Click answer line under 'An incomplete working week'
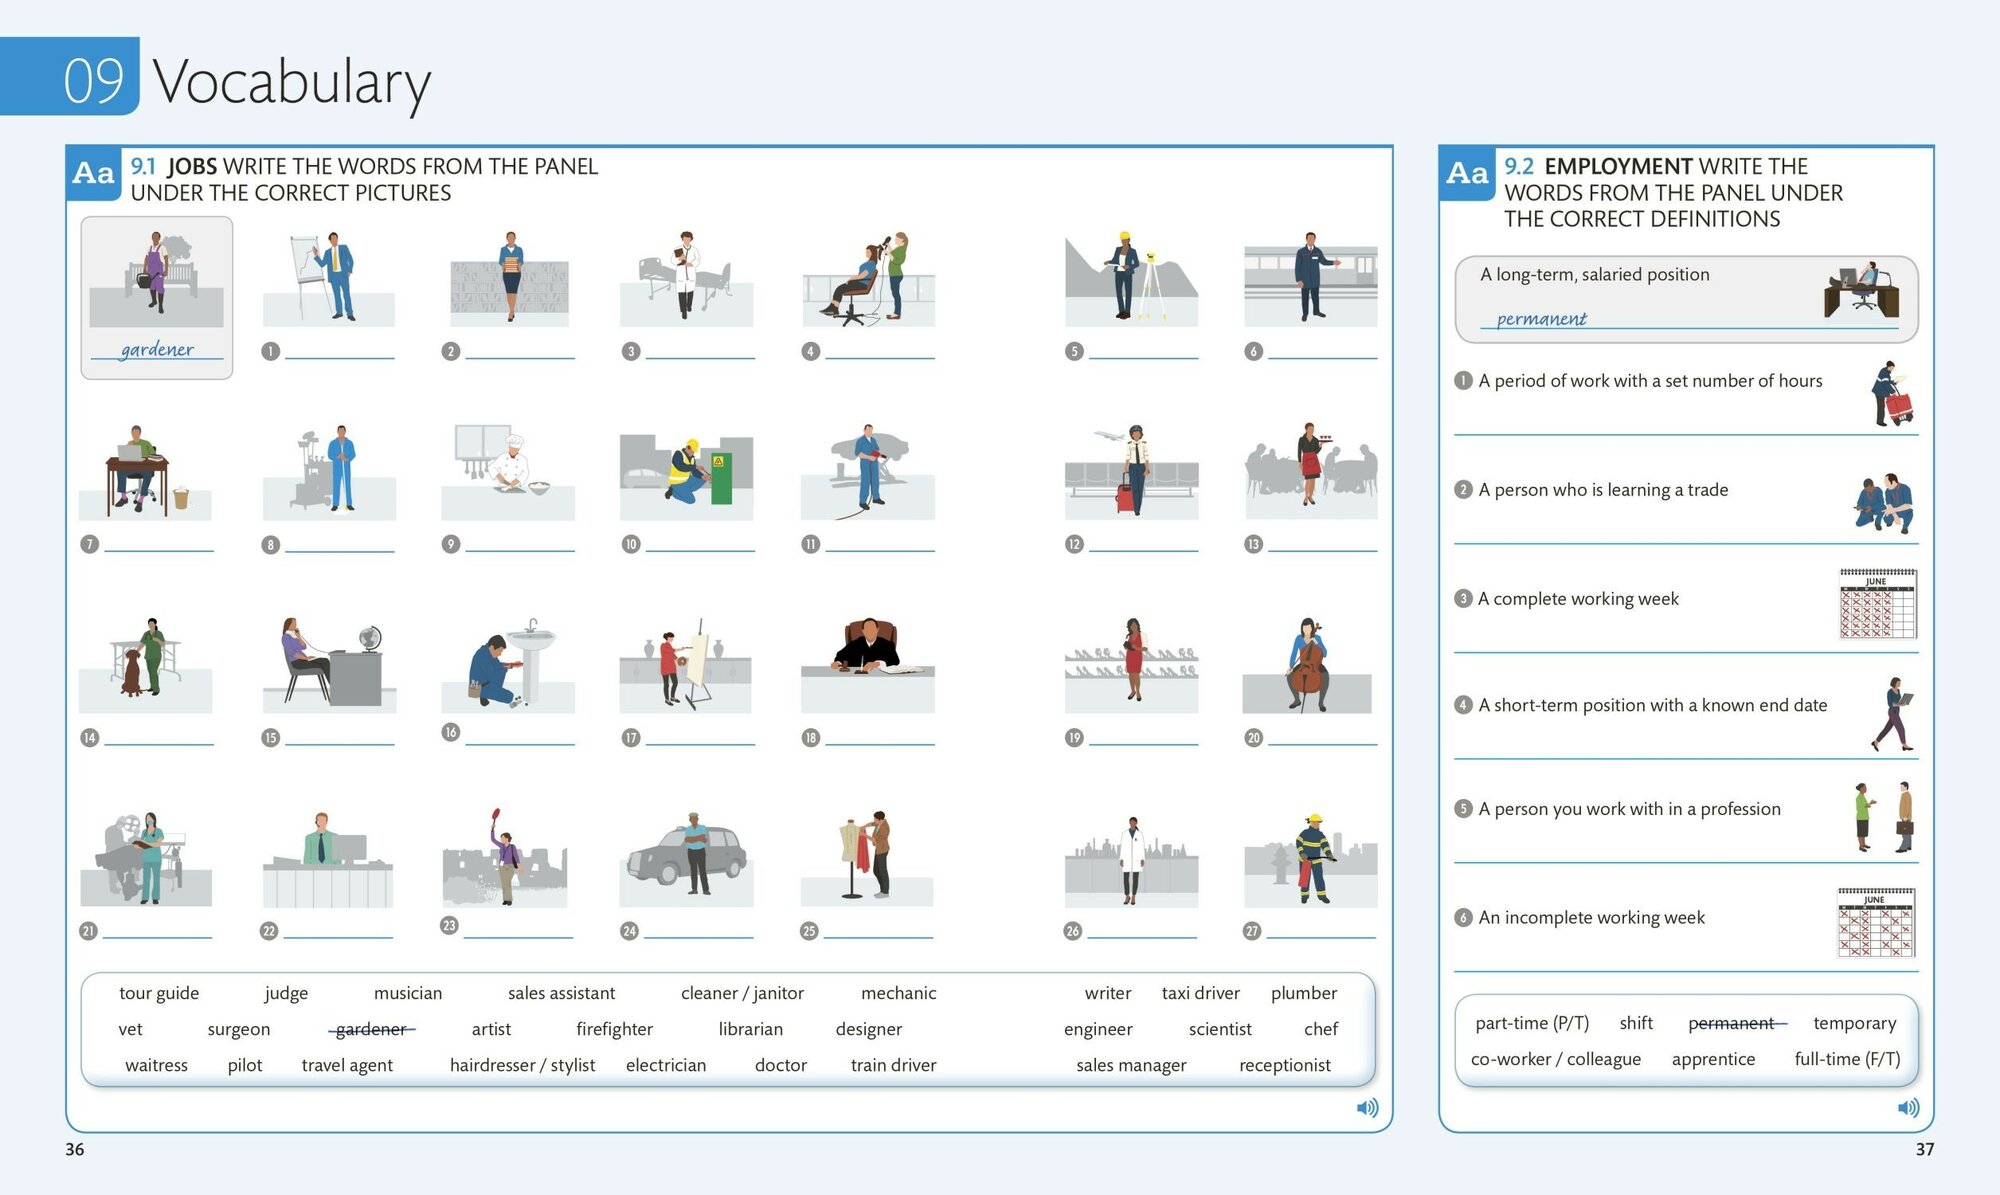The image size is (2000, 1195). pos(1685,969)
